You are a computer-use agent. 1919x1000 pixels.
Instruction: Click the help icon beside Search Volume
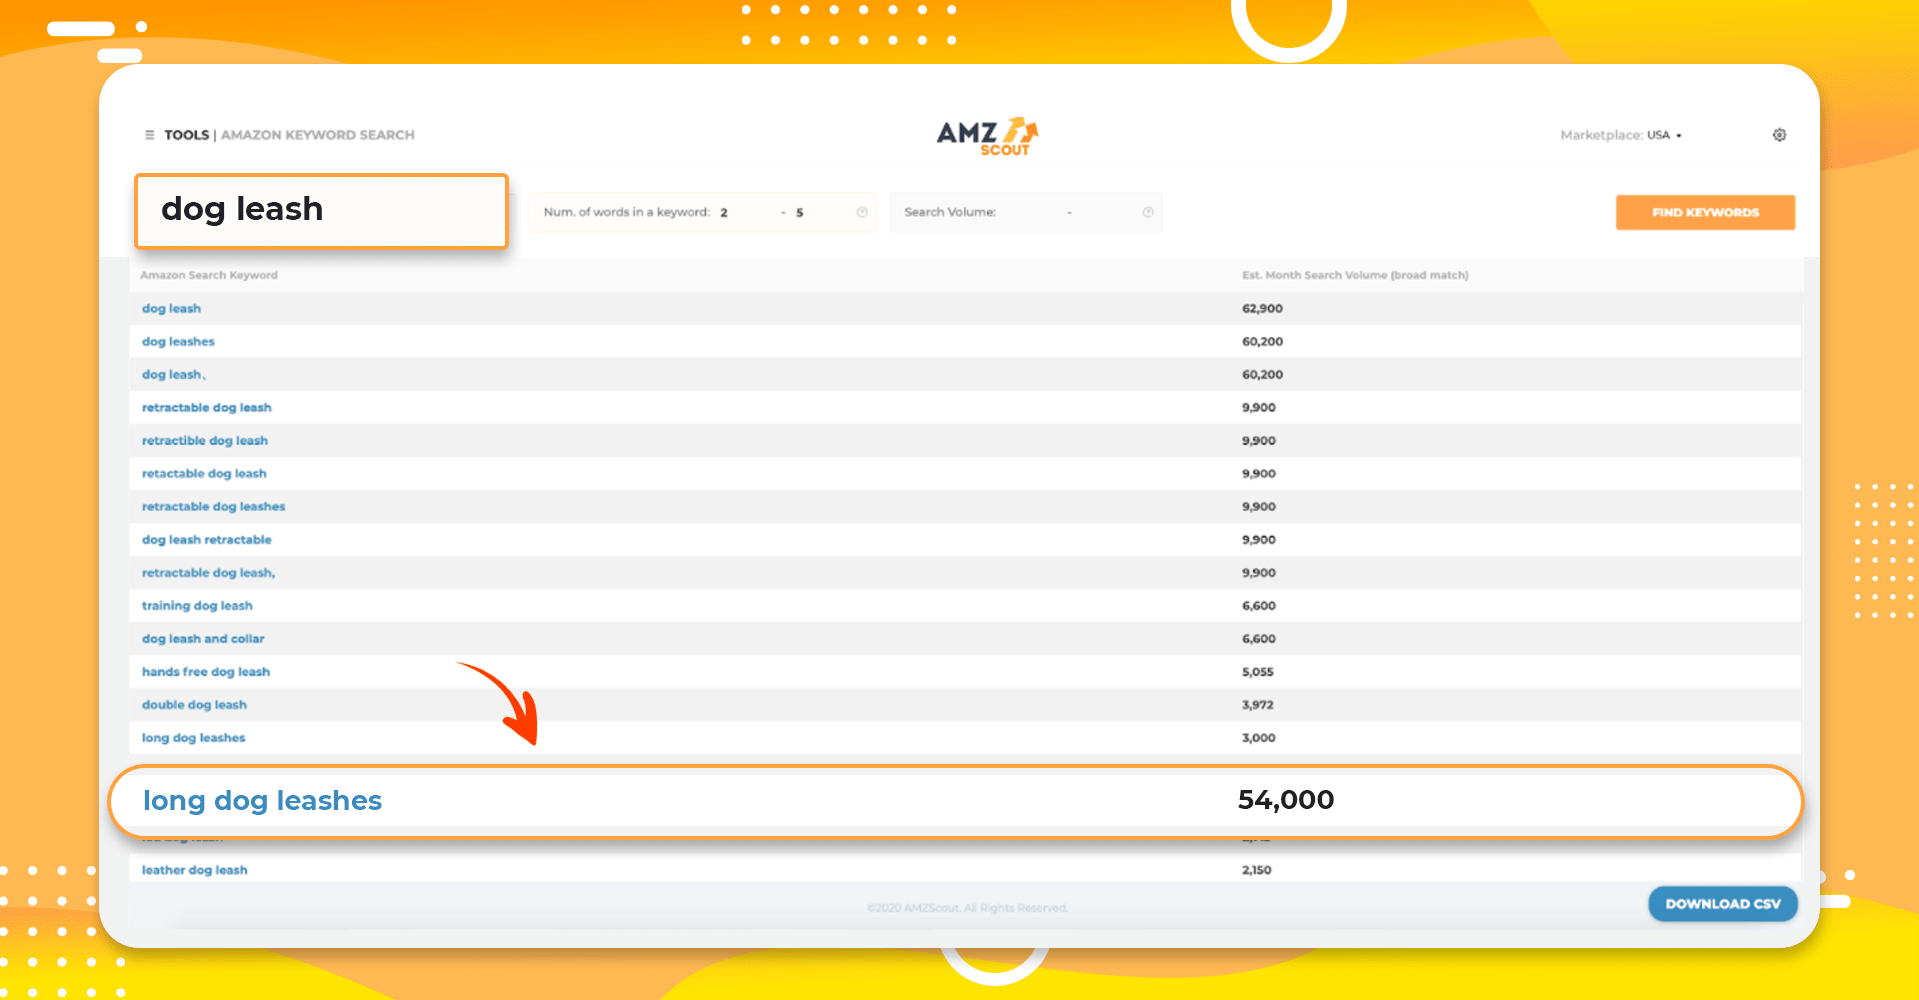pyautogui.click(x=1148, y=211)
